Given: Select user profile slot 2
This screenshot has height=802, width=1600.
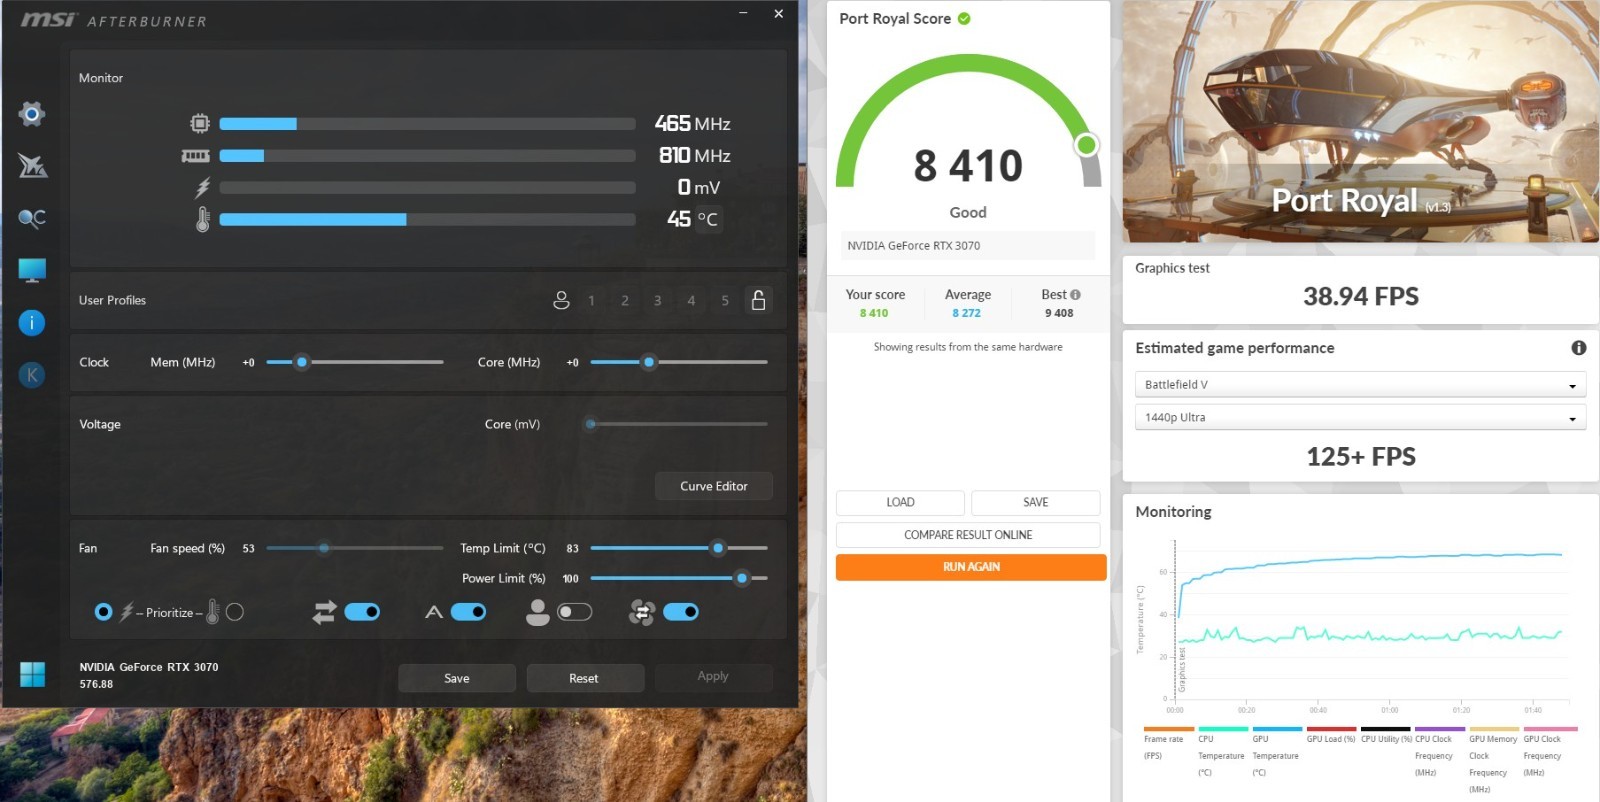Looking at the screenshot, I should pyautogui.click(x=625, y=300).
